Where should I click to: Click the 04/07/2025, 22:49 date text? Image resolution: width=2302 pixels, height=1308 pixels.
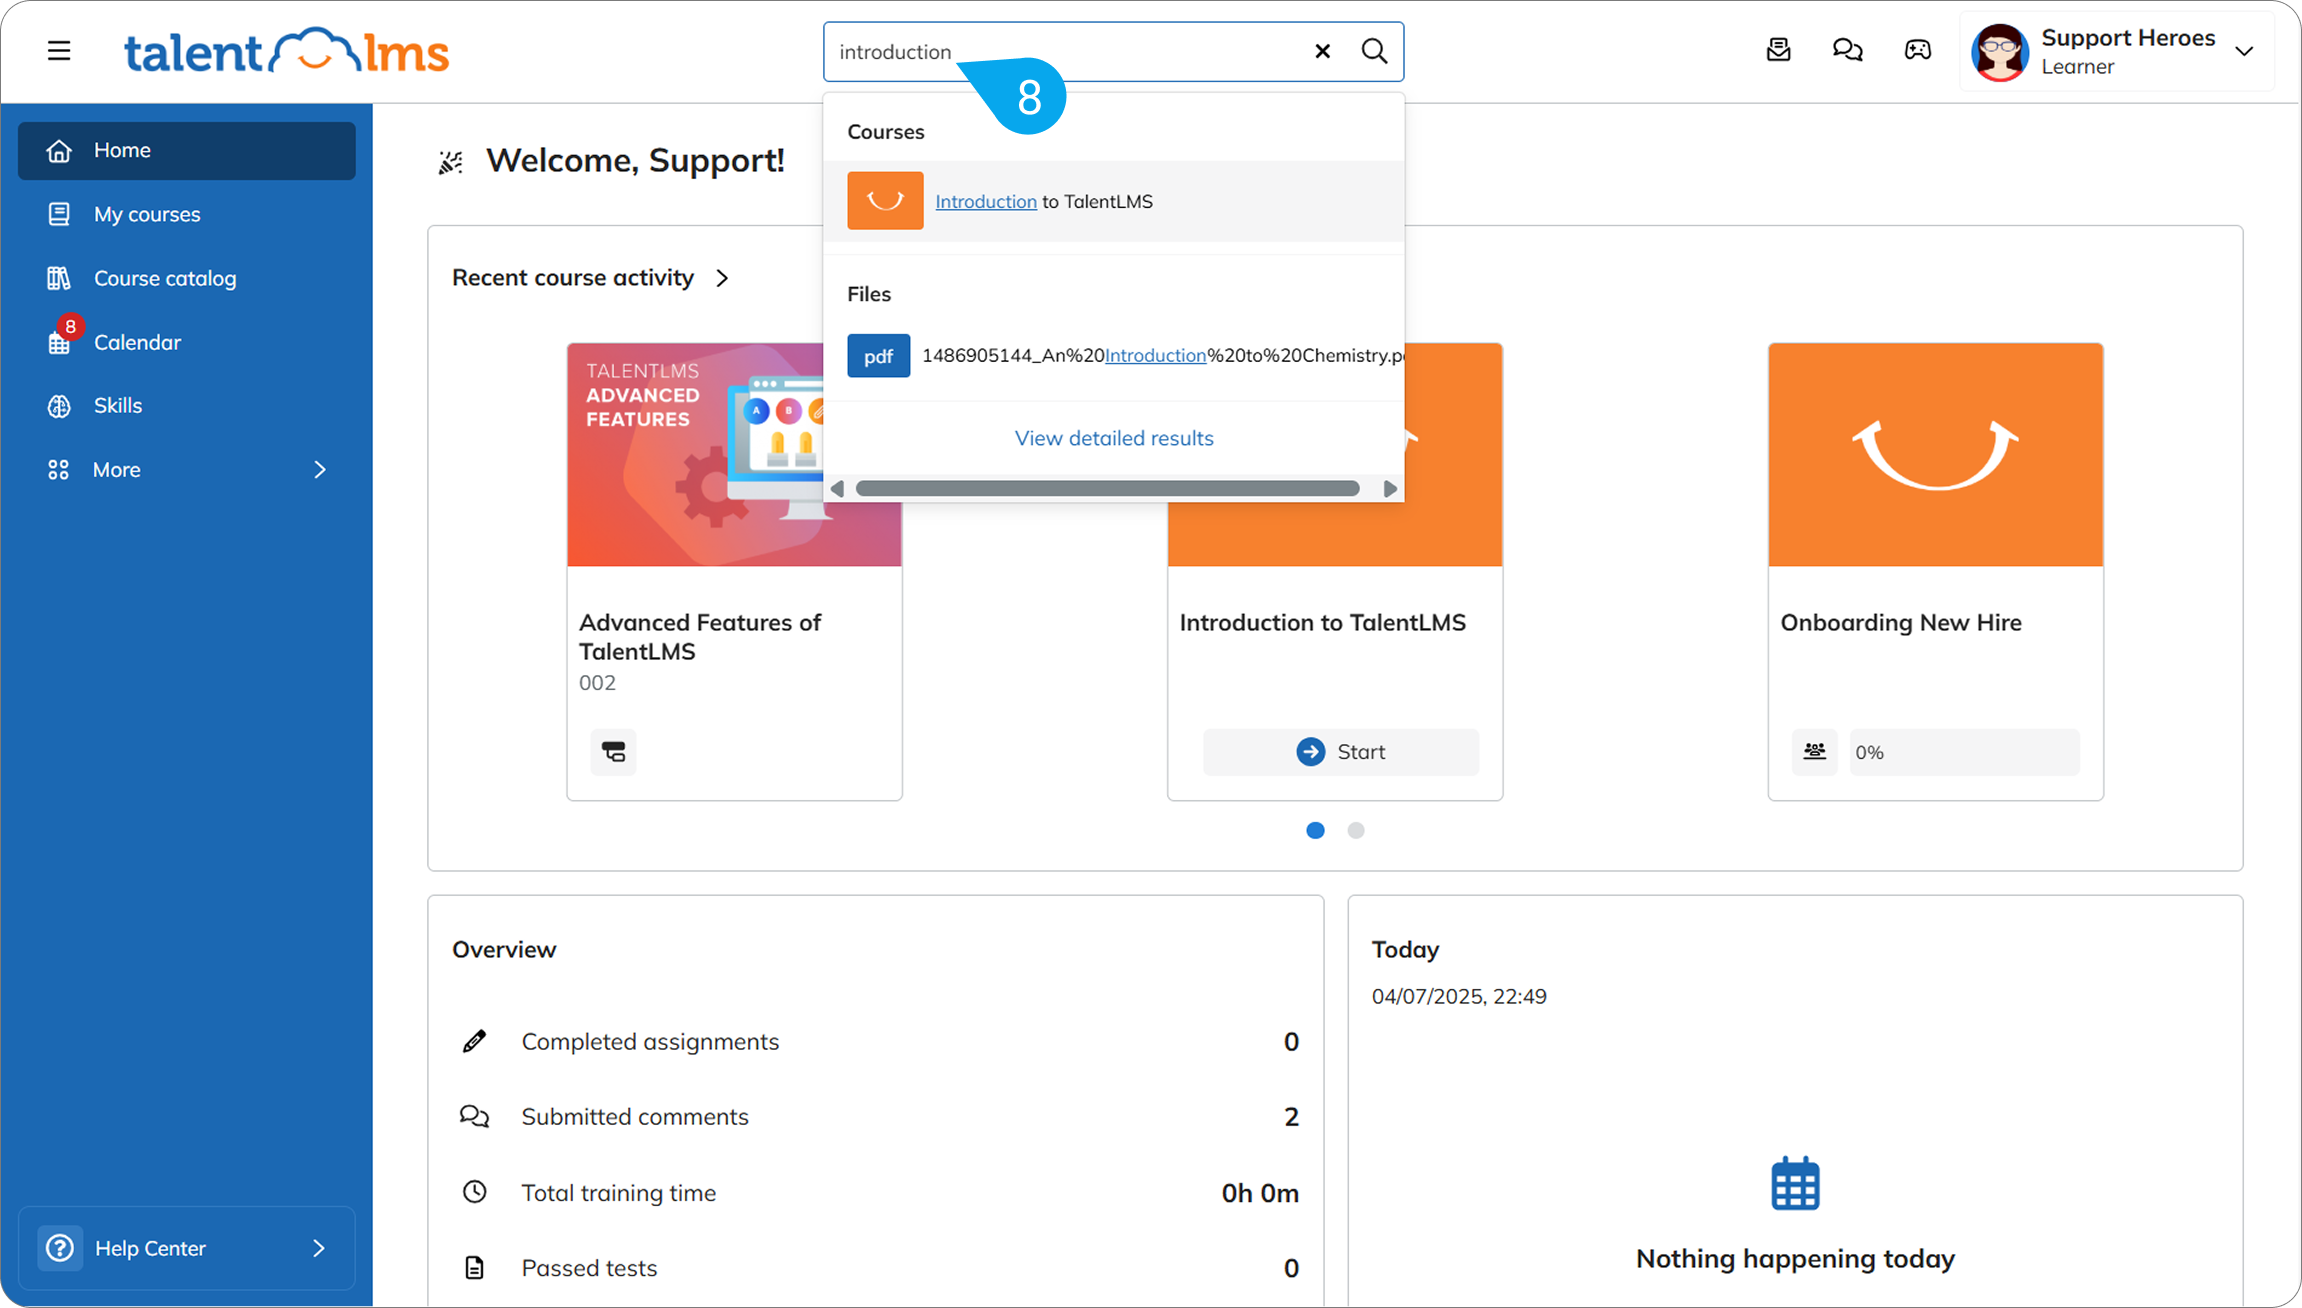(x=1459, y=996)
